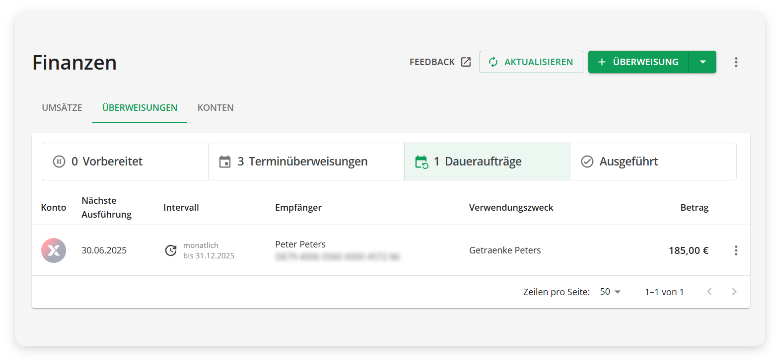Open page options three-dot menu beside Überweisung
The width and height of the screenshot is (780, 364).
coord(736,62)
